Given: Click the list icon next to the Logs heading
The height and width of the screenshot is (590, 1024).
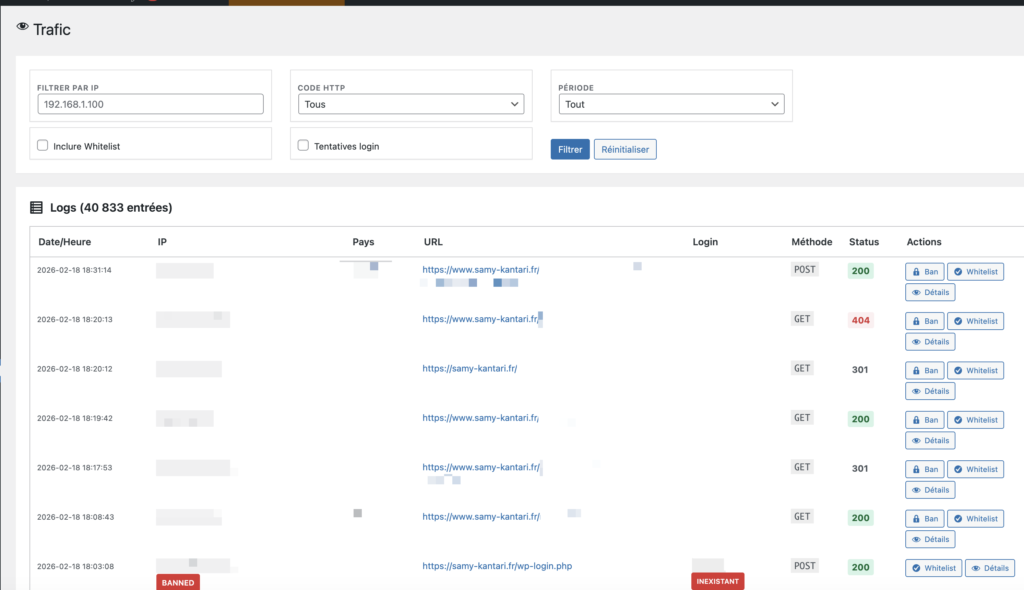Looking at the screenshot, I should tap(38, 207).
